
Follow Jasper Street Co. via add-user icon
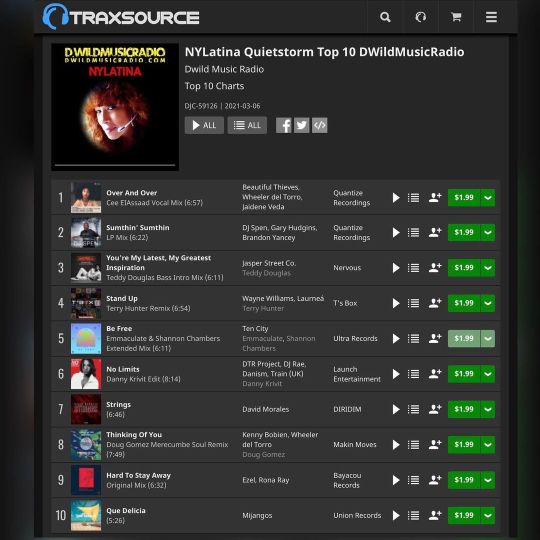435,268
